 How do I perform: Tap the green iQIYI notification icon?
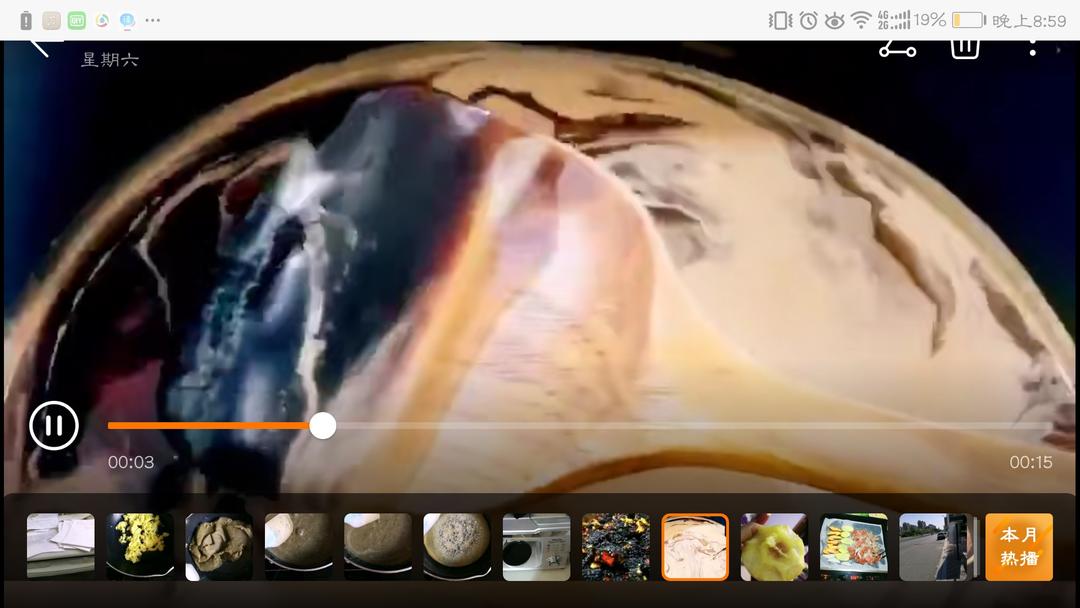77,20
